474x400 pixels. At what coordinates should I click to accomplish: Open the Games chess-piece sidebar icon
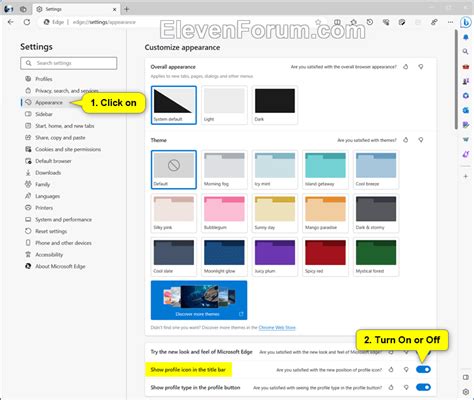coord(466,81)
